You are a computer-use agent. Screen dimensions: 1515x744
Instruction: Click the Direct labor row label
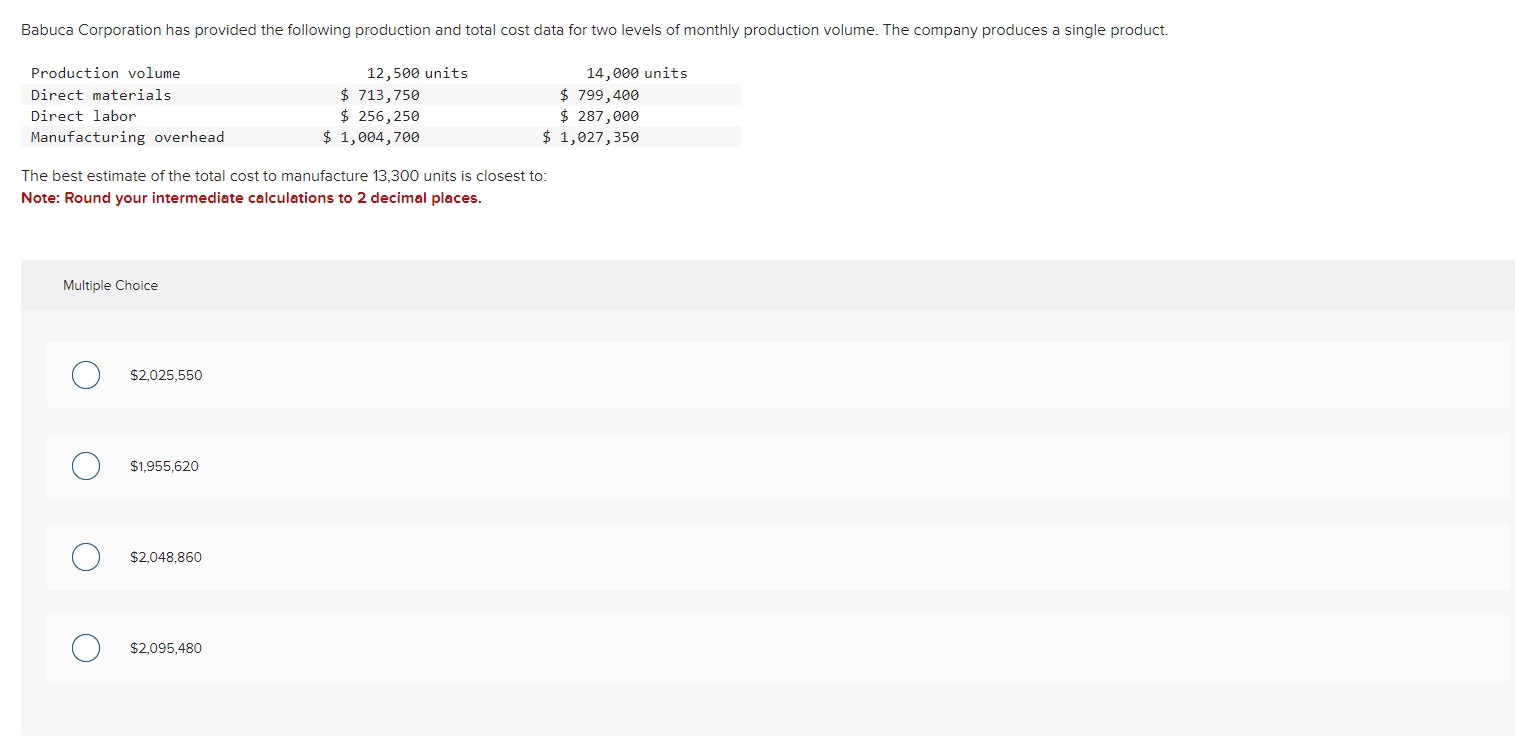tap(83, 115)
